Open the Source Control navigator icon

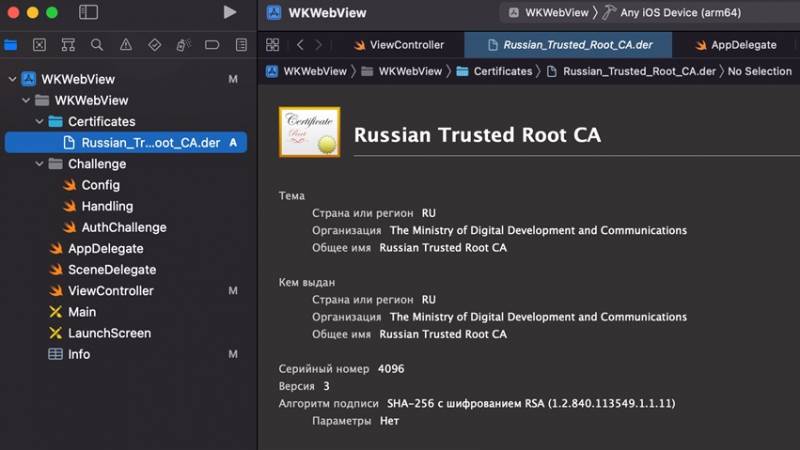[39, 45]
